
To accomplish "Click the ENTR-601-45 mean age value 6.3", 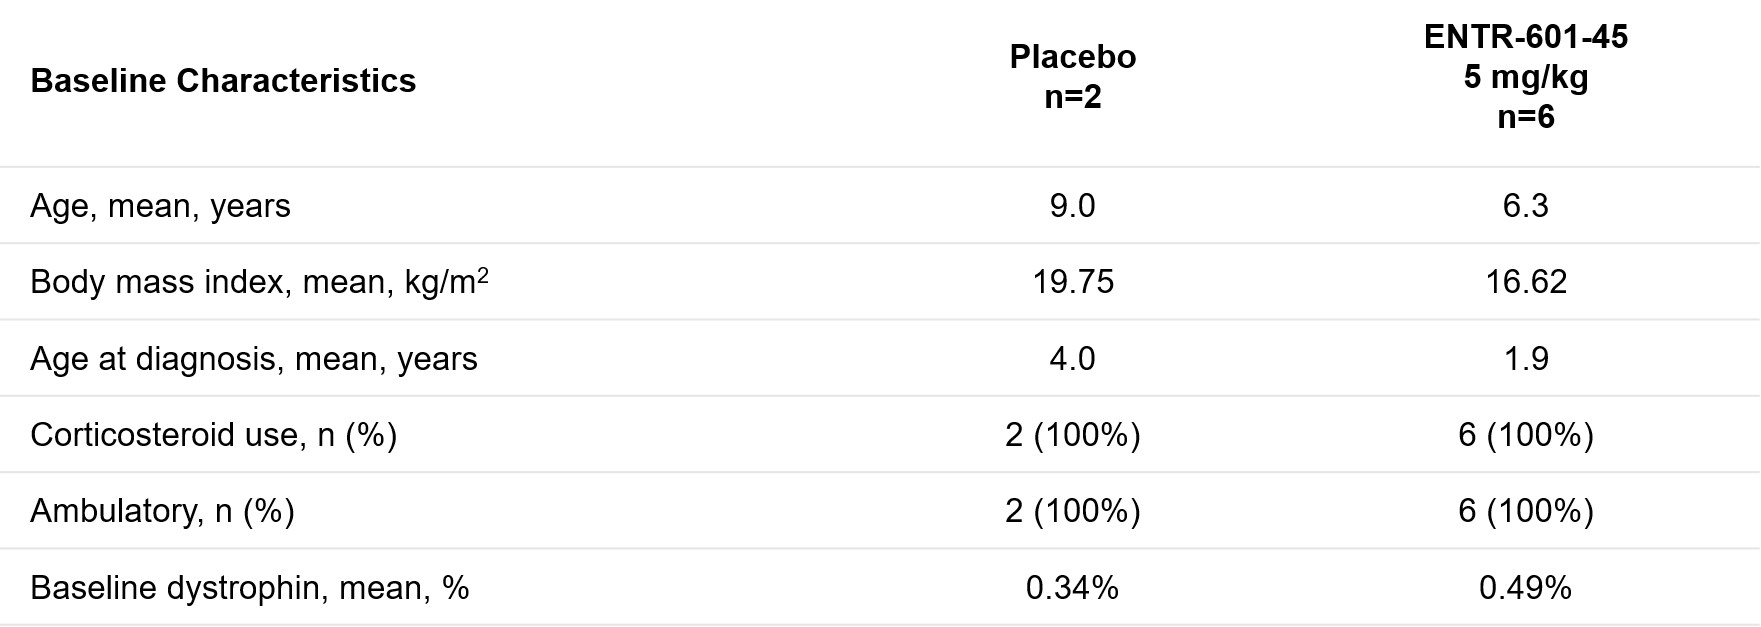I will [x=1526, y=206].
